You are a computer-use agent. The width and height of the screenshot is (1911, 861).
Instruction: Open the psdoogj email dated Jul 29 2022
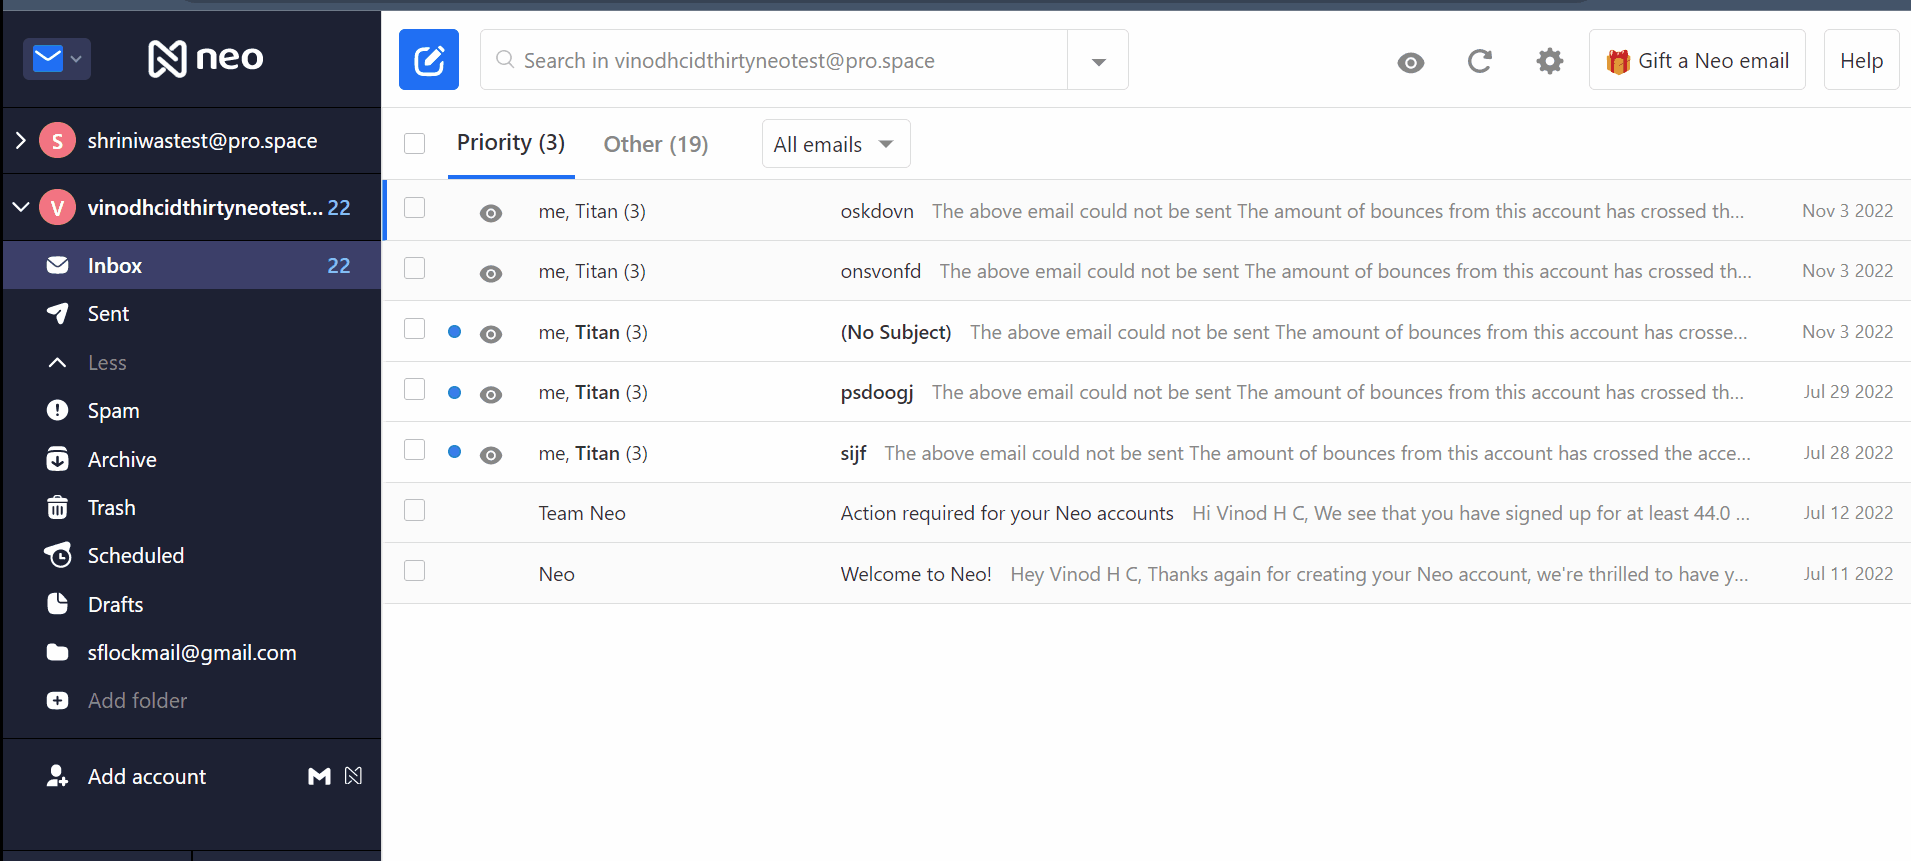coord(1148,392)
